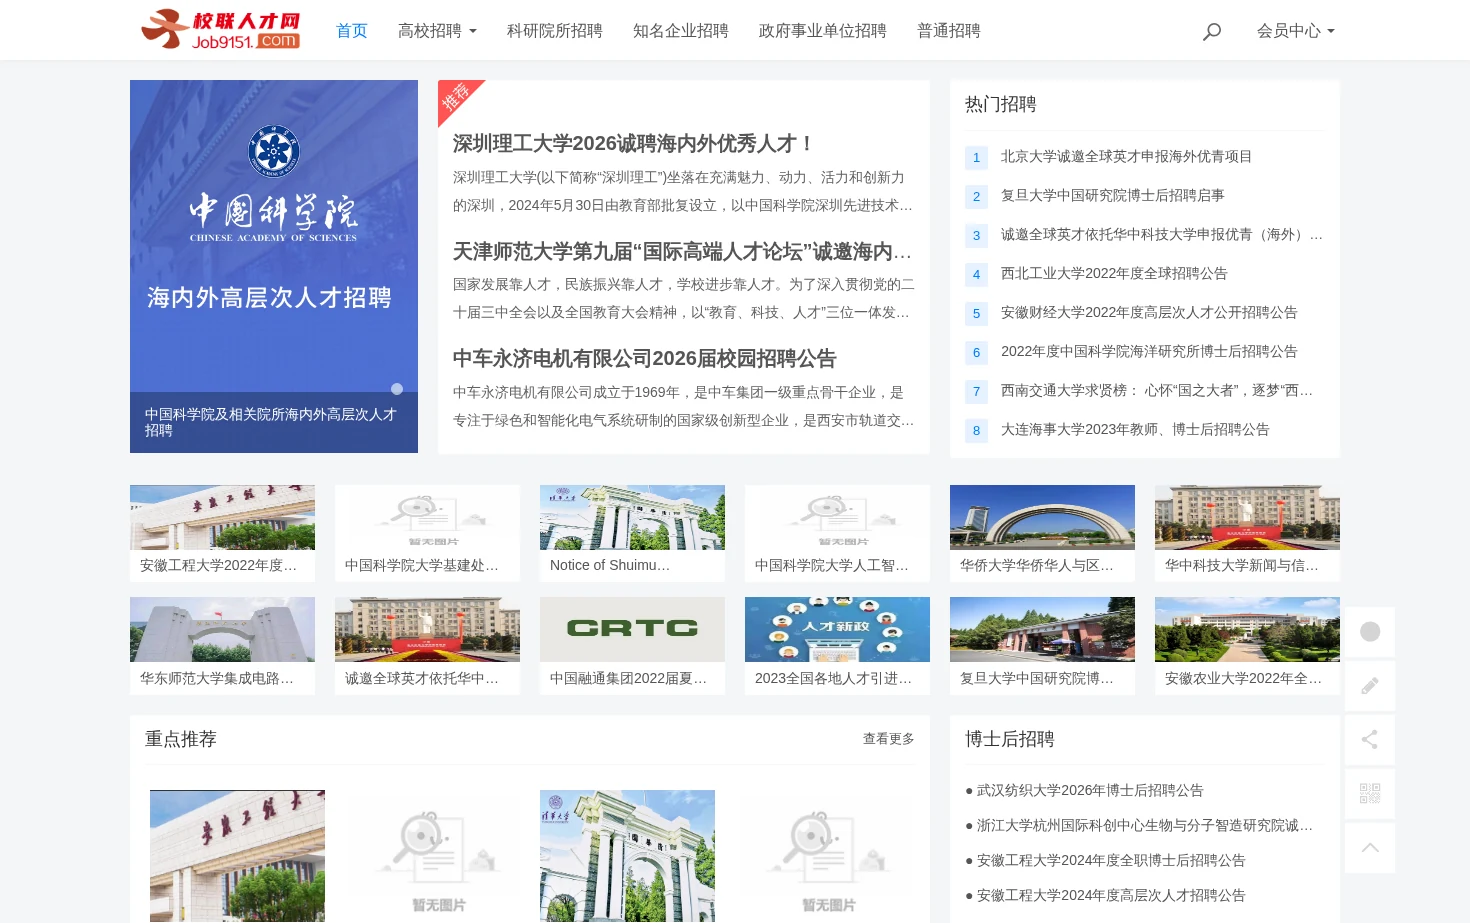Open the 中国科学院大学基建处 thumbnail card
Screen dimensions: 1470x923
coord(427,533)
